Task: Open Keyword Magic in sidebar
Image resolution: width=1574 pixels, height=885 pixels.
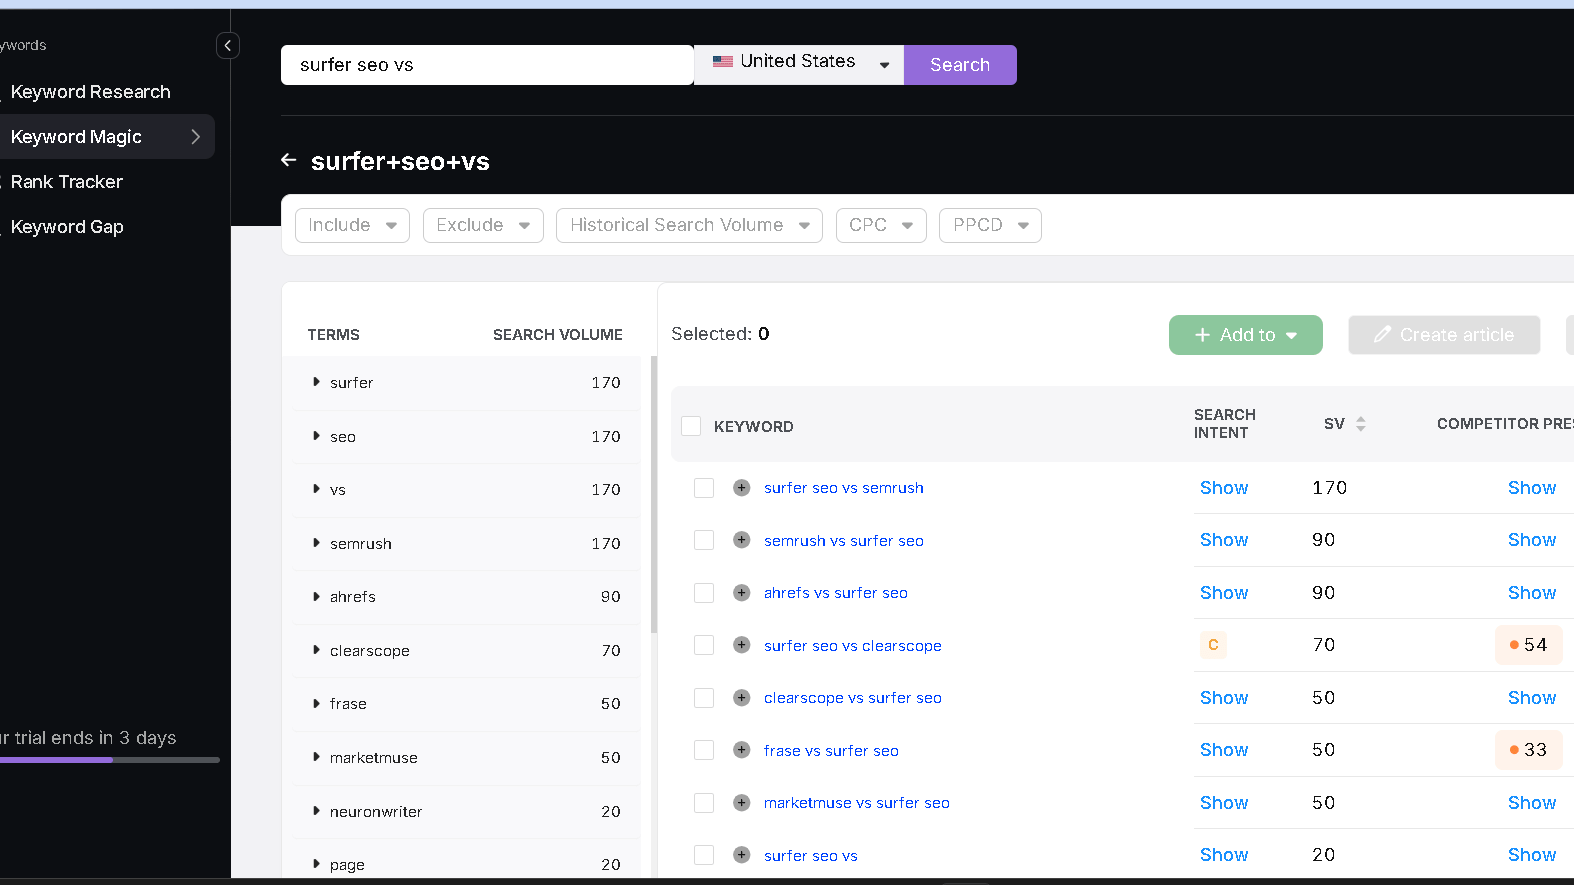Action: (x=76, y=137)
